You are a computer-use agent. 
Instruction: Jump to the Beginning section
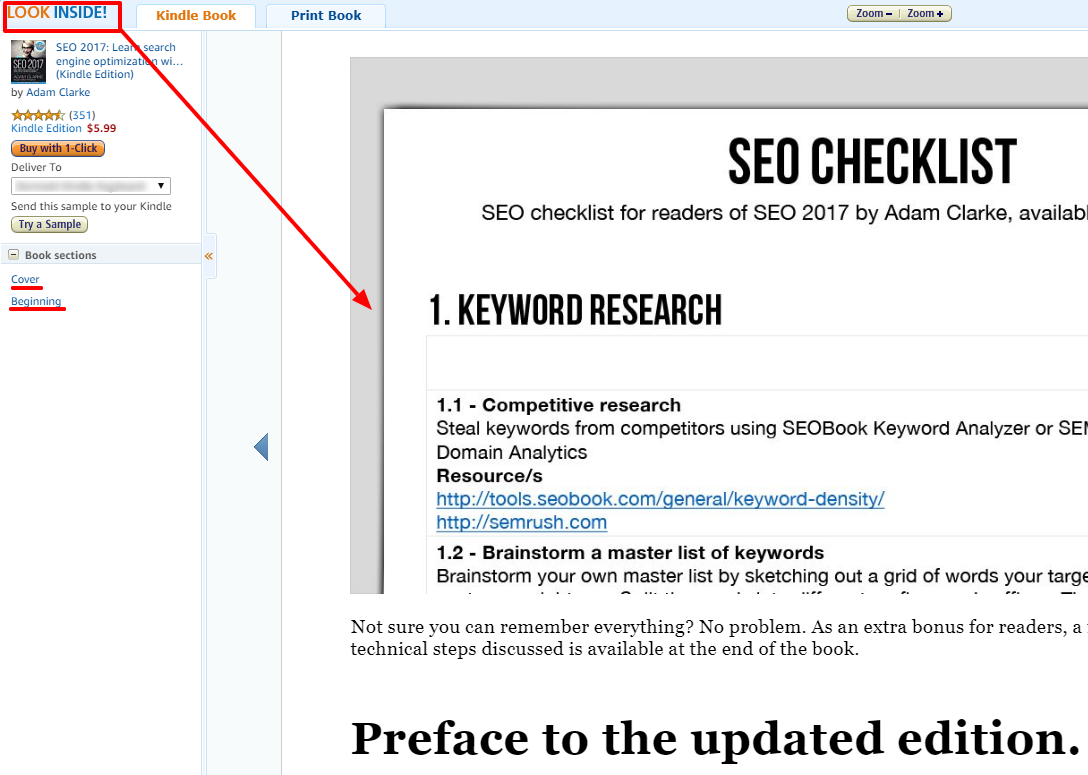click(36, 301)
